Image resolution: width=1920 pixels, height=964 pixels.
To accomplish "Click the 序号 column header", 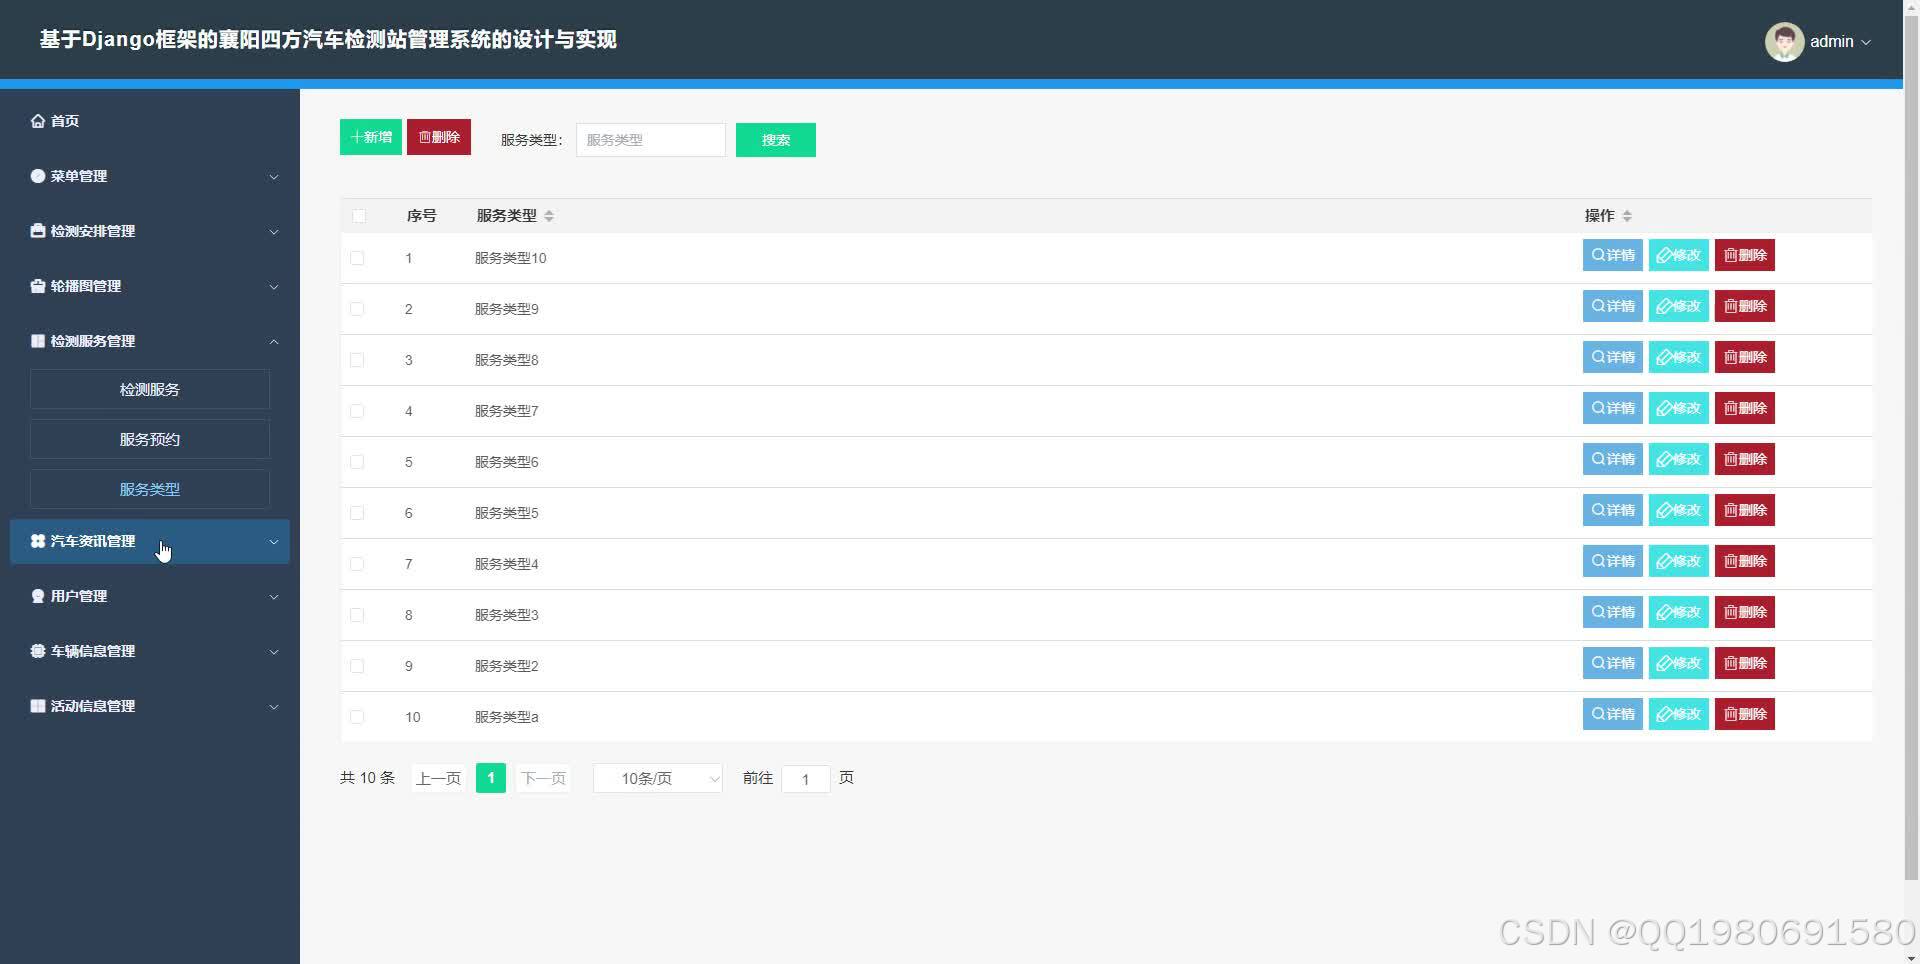I will point(421,216).
